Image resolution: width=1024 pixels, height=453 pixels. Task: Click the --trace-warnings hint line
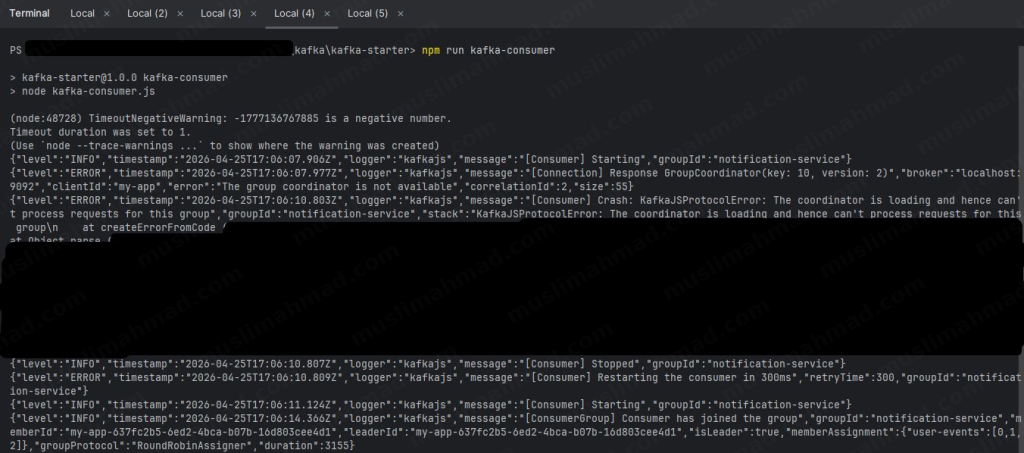pyautogui.click(x=224, y=146)
